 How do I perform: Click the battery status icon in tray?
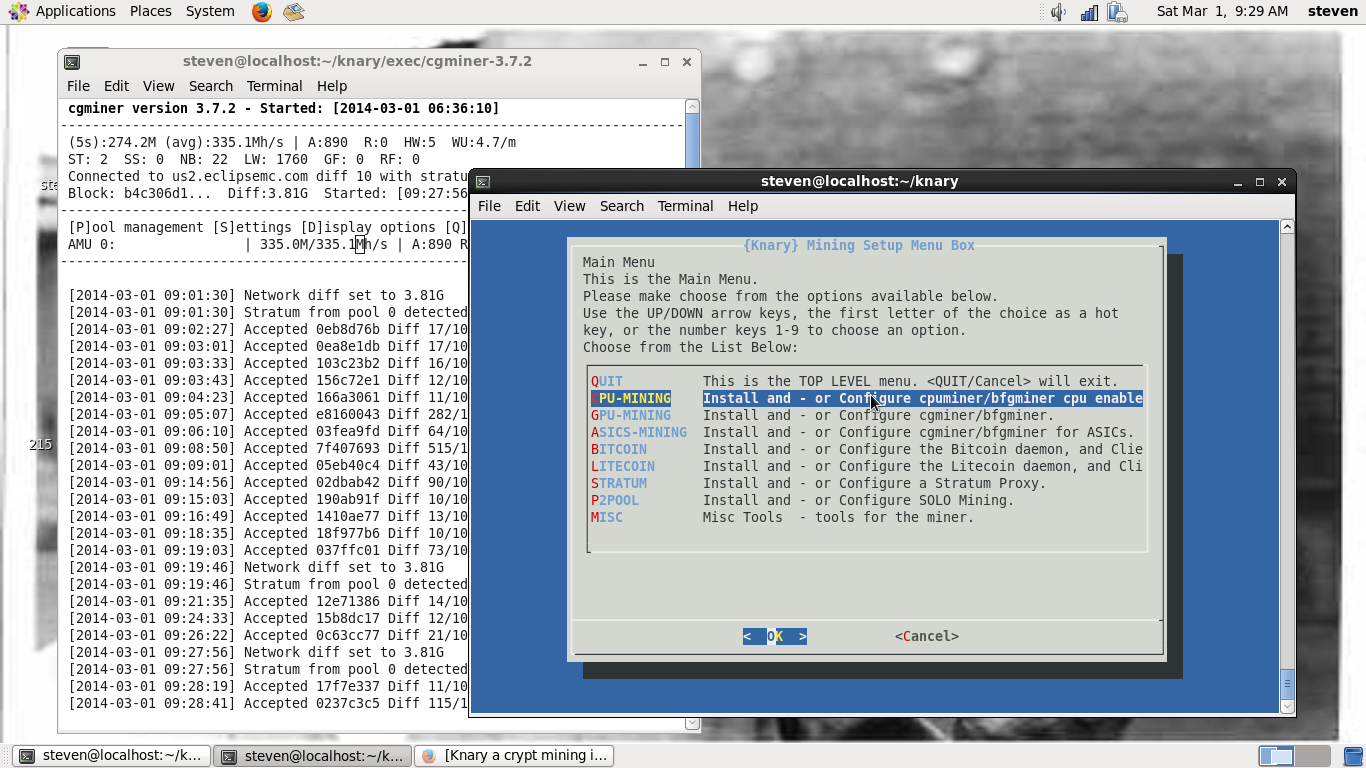(1118, 12)
